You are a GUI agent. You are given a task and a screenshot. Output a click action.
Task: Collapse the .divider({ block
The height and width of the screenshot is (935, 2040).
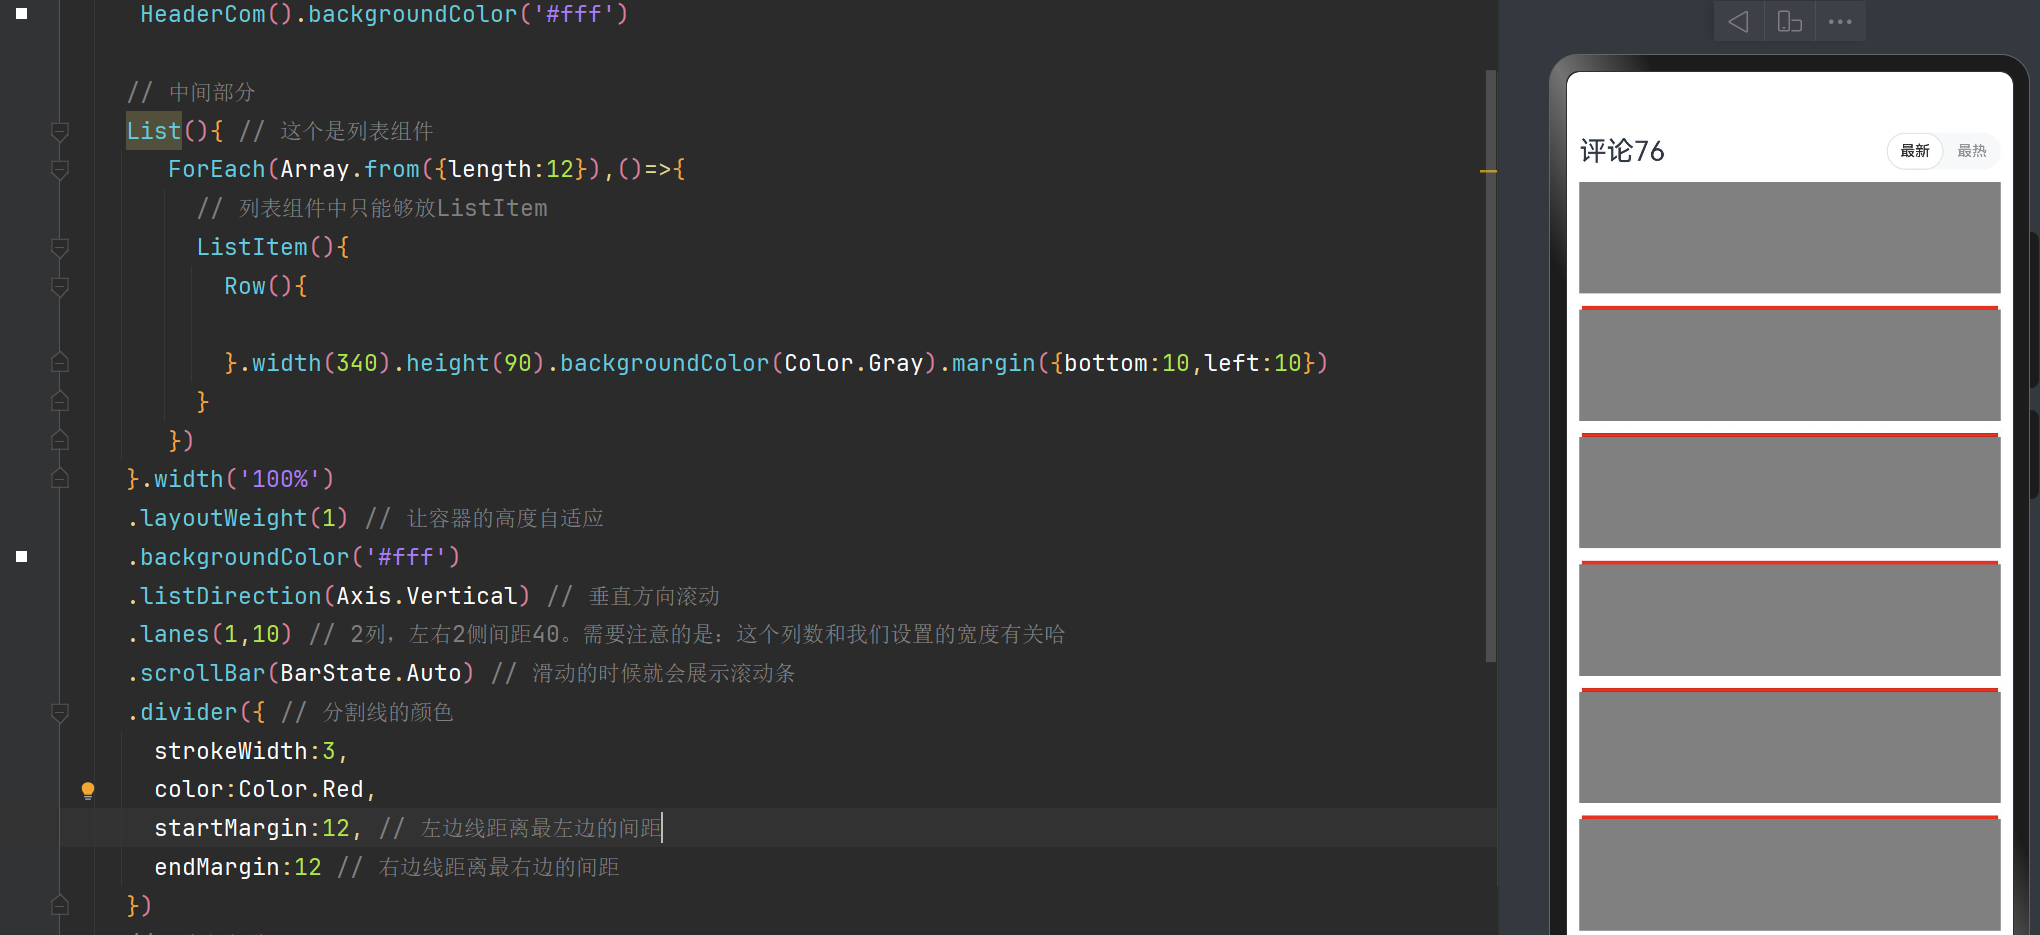coord(60,712)
